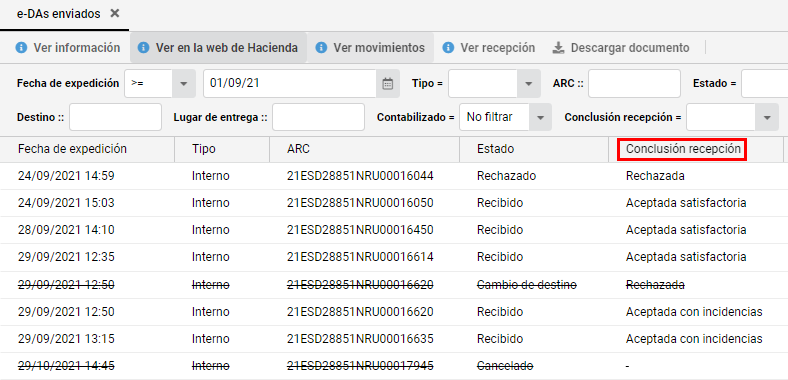This screenshot has width=788, height=380.
Task: Click the Ver información button
Action: point(68,48)
